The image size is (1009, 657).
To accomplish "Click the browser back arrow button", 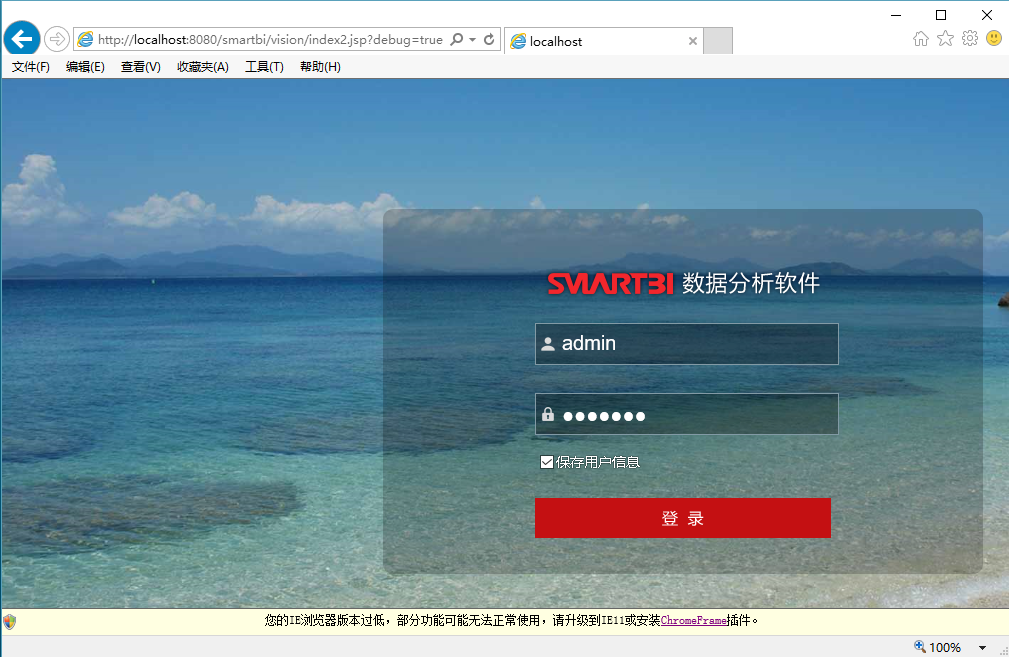I will point(22,39).
